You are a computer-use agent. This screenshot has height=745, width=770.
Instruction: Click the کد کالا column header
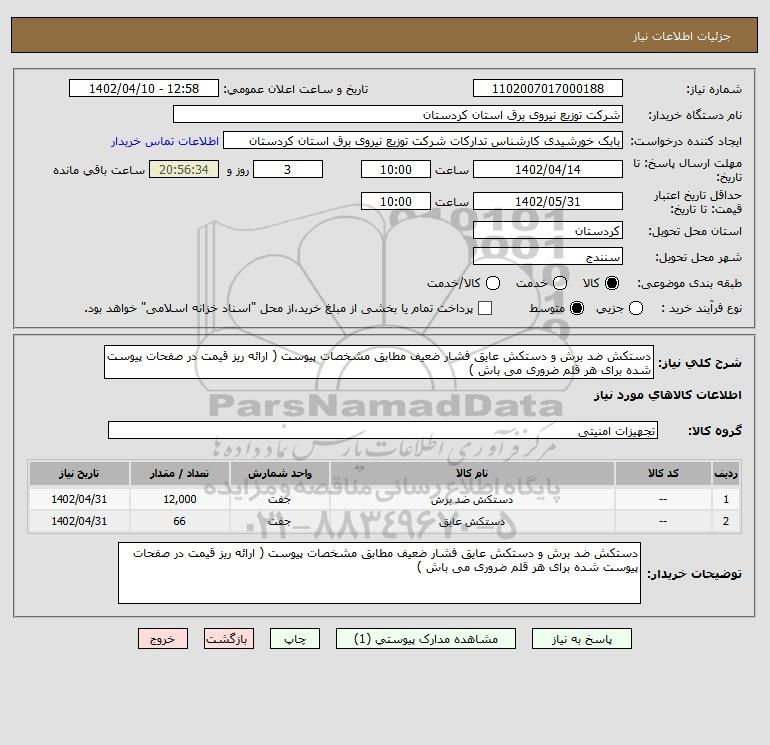[x=663, y=473]
